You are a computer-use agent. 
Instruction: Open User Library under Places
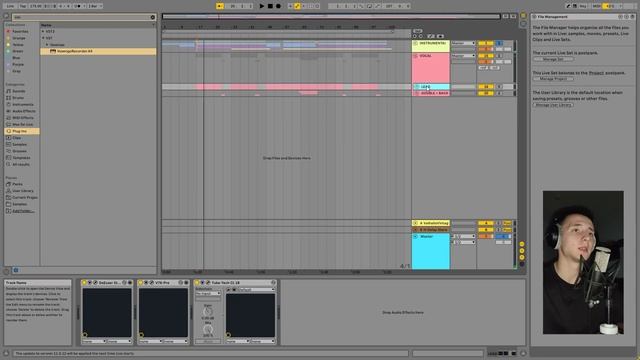(x=23, y=191)
